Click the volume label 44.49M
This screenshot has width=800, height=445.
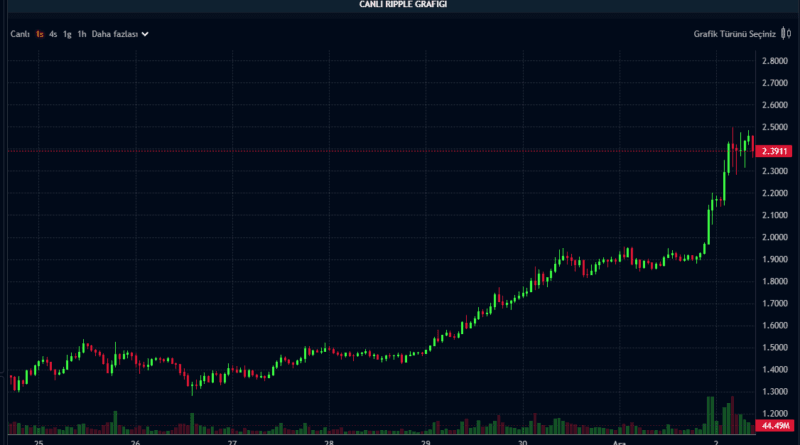774,426
